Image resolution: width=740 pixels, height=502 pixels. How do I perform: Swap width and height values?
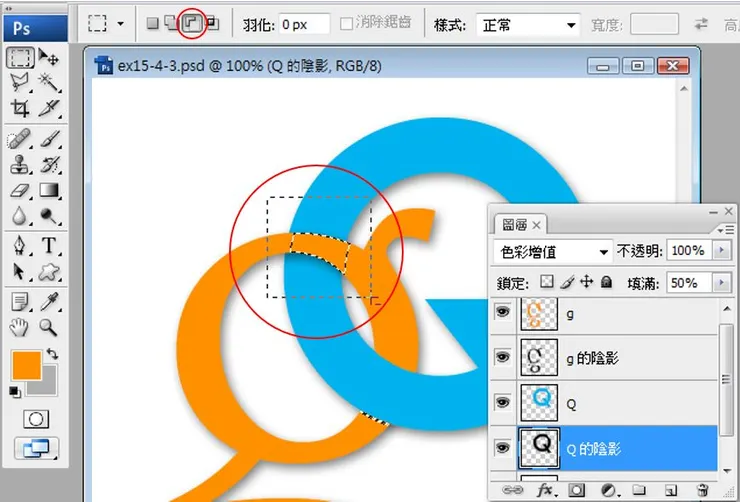click(x=701, y=24)
